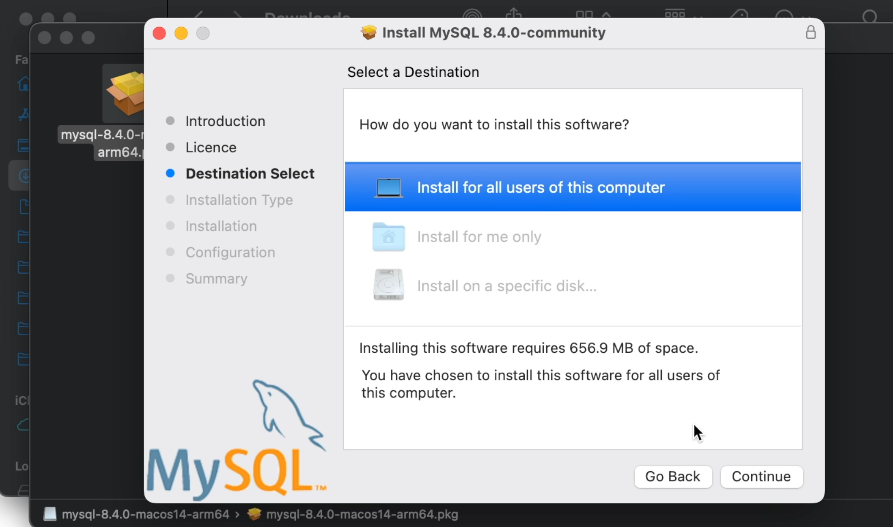This screenshot has height=527, width=893.
Task: Select the Summary step
Action: click(x=216, y=278)
